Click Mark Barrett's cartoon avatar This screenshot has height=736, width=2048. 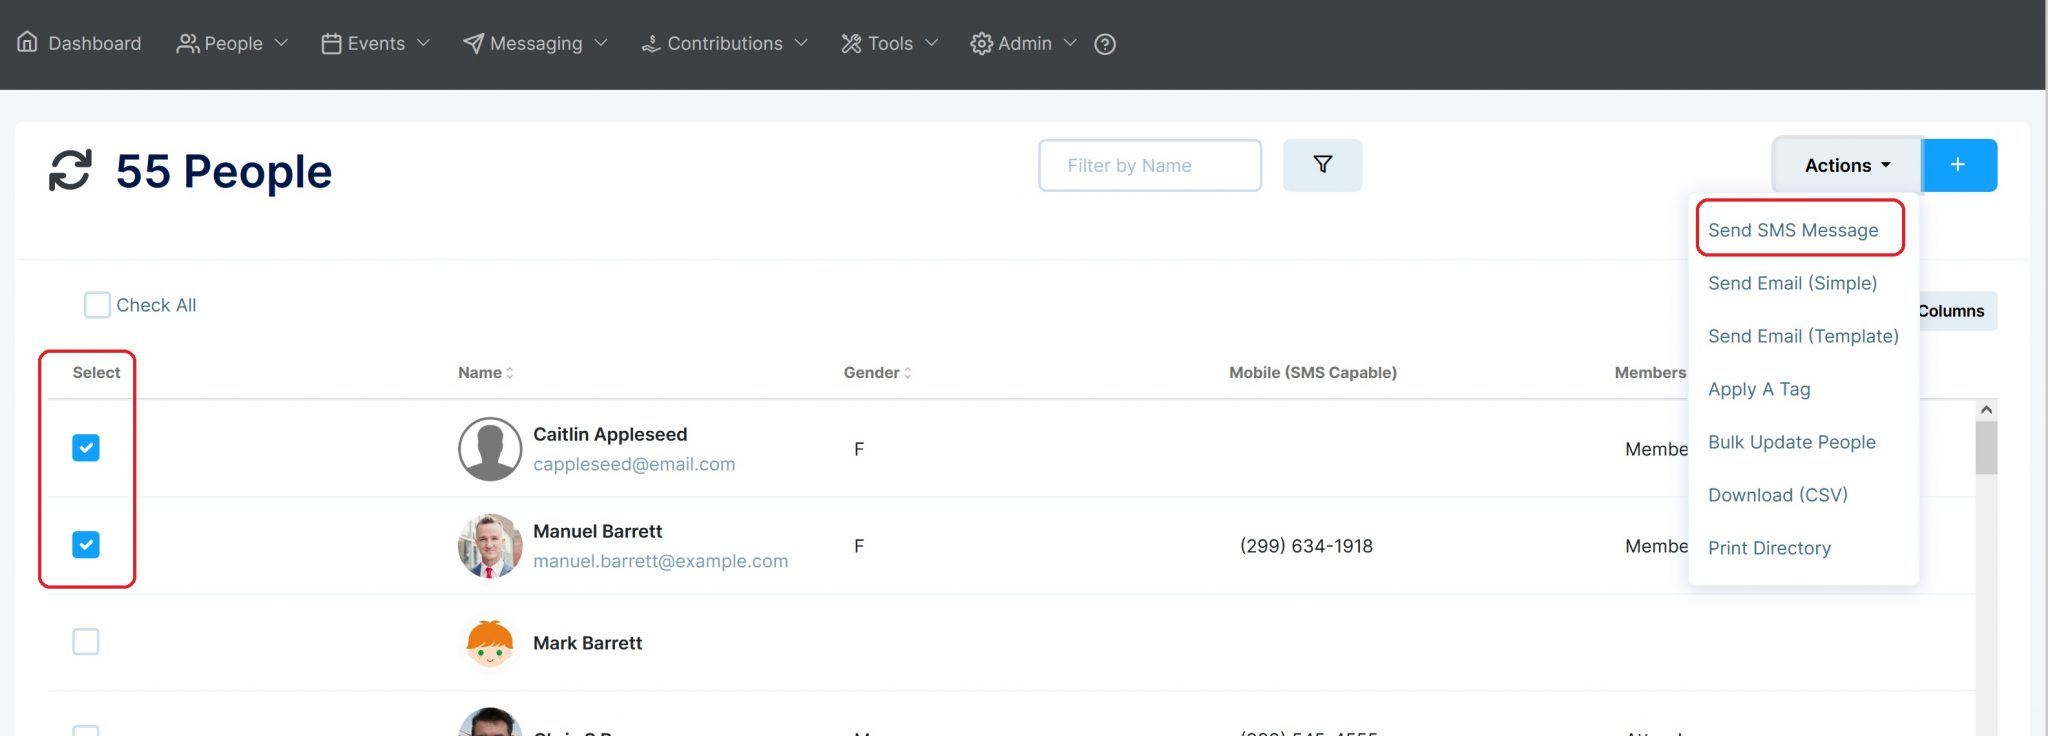[x=490, y=643]
